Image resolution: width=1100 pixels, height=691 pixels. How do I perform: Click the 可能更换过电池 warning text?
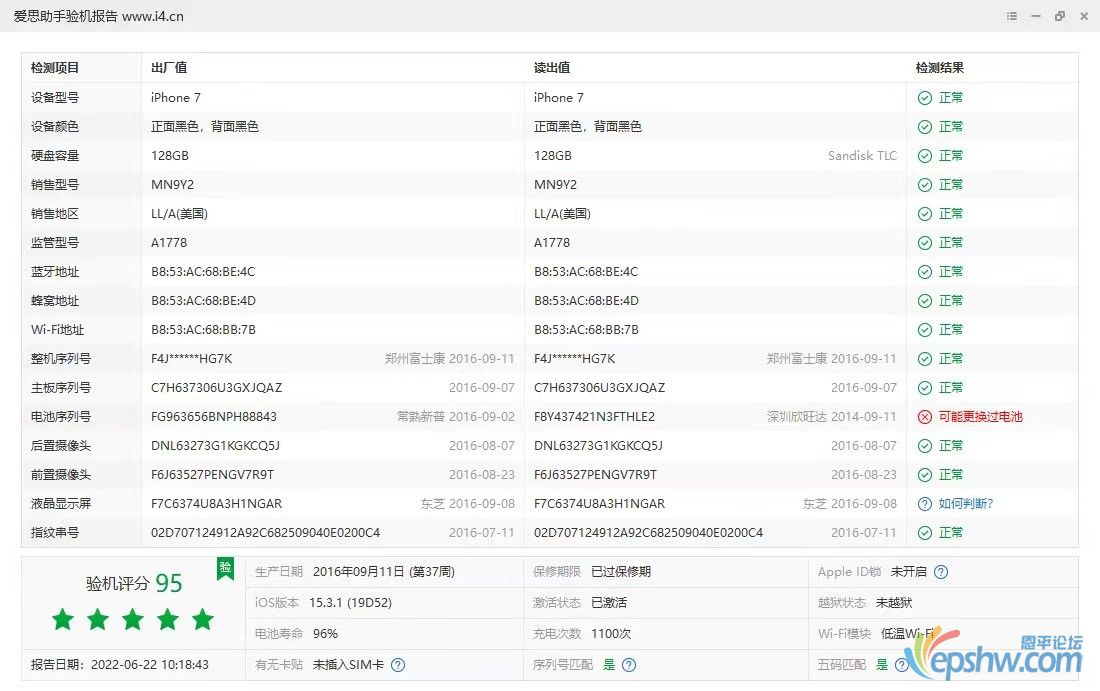981,417
